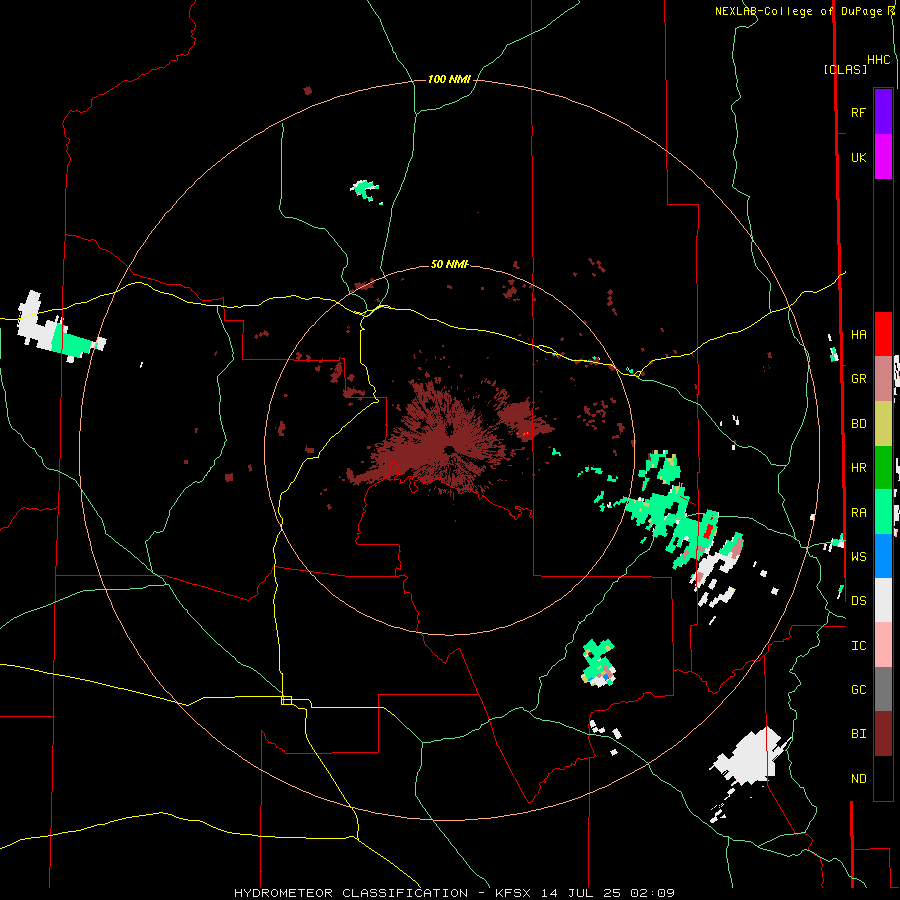Screen dimensions: 900x900
Task: Click the "WS" legend label
Action: (858, 556)
